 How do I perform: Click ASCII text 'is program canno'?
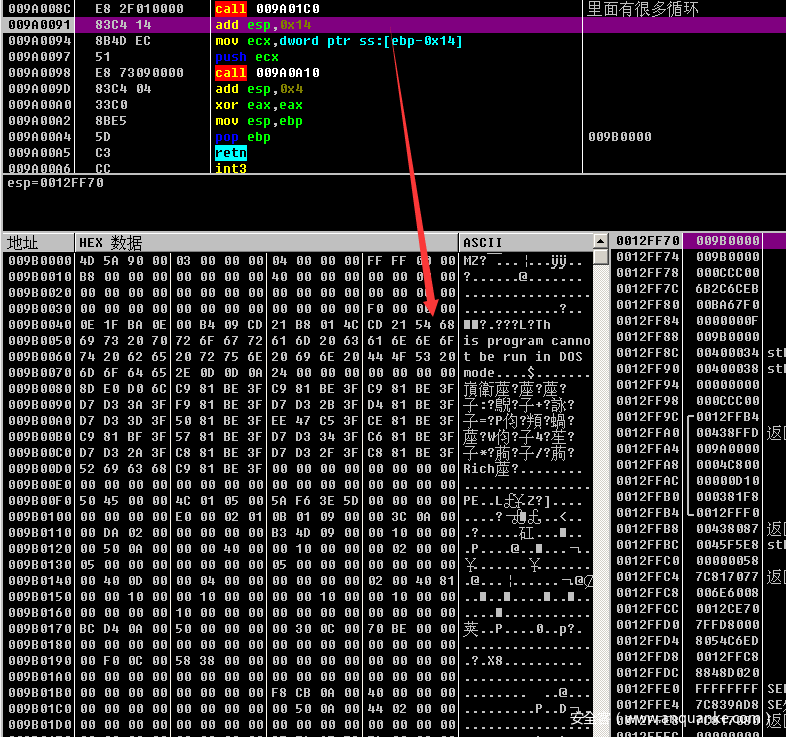[526, 340]
